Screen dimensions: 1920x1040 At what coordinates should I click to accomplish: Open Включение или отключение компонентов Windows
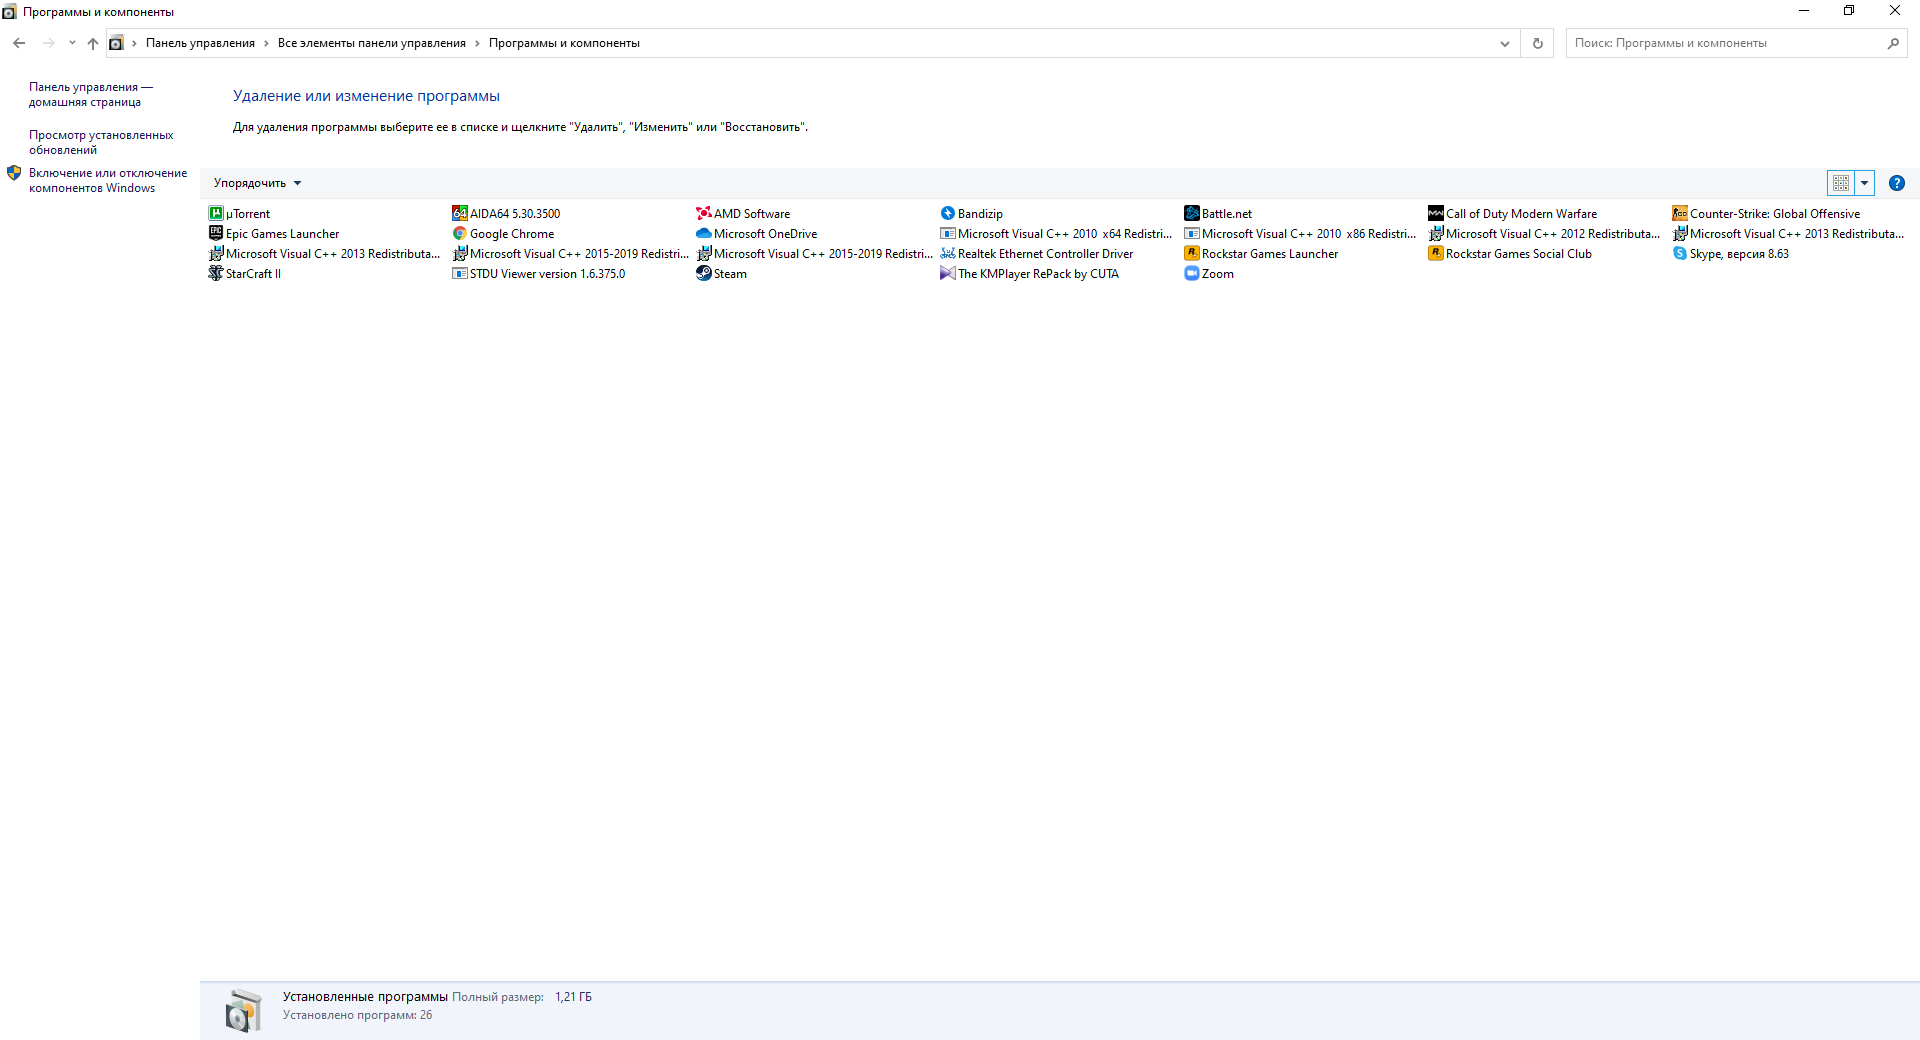108,180
